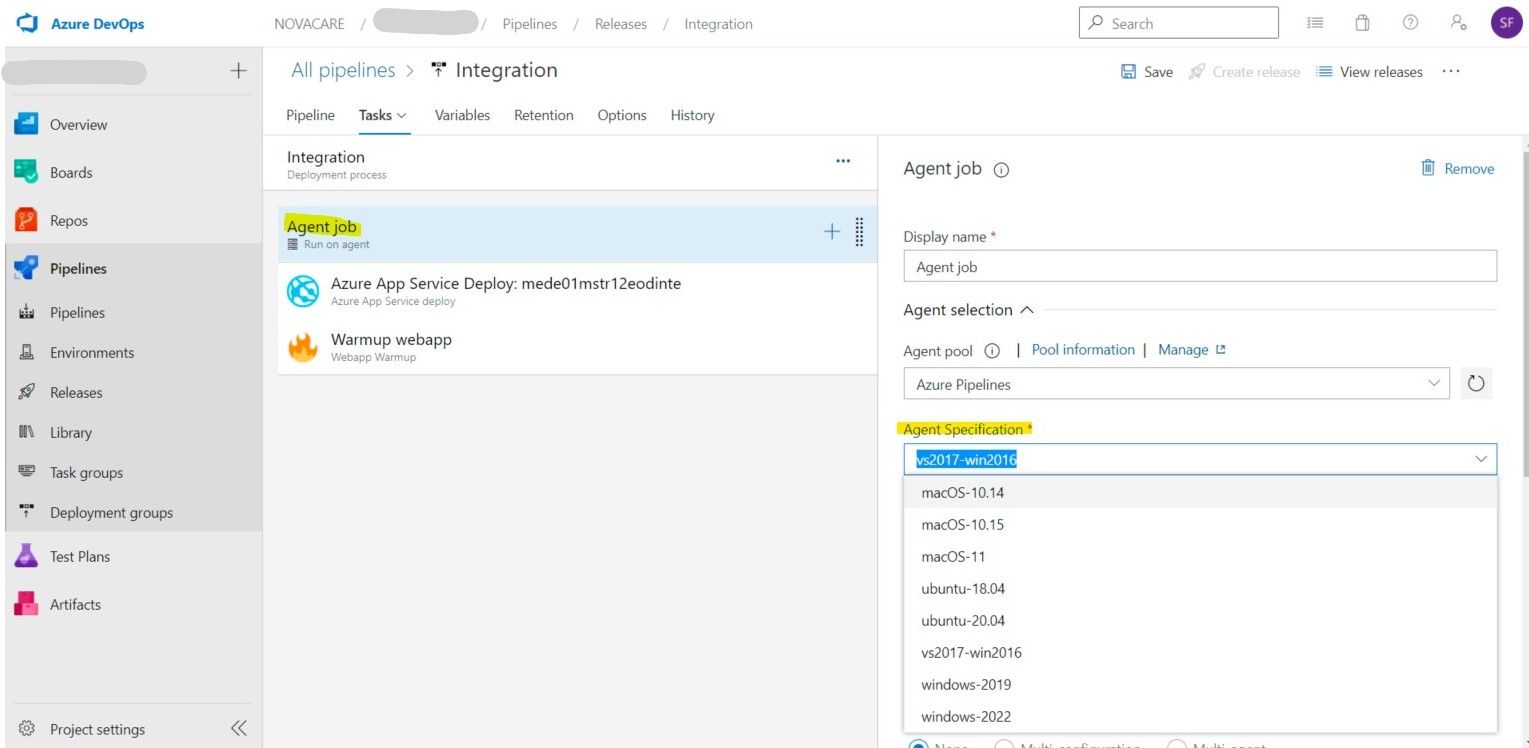Click the Agent job drag handle
This screenshot has height=748, width=1529.
pos(859,232)
